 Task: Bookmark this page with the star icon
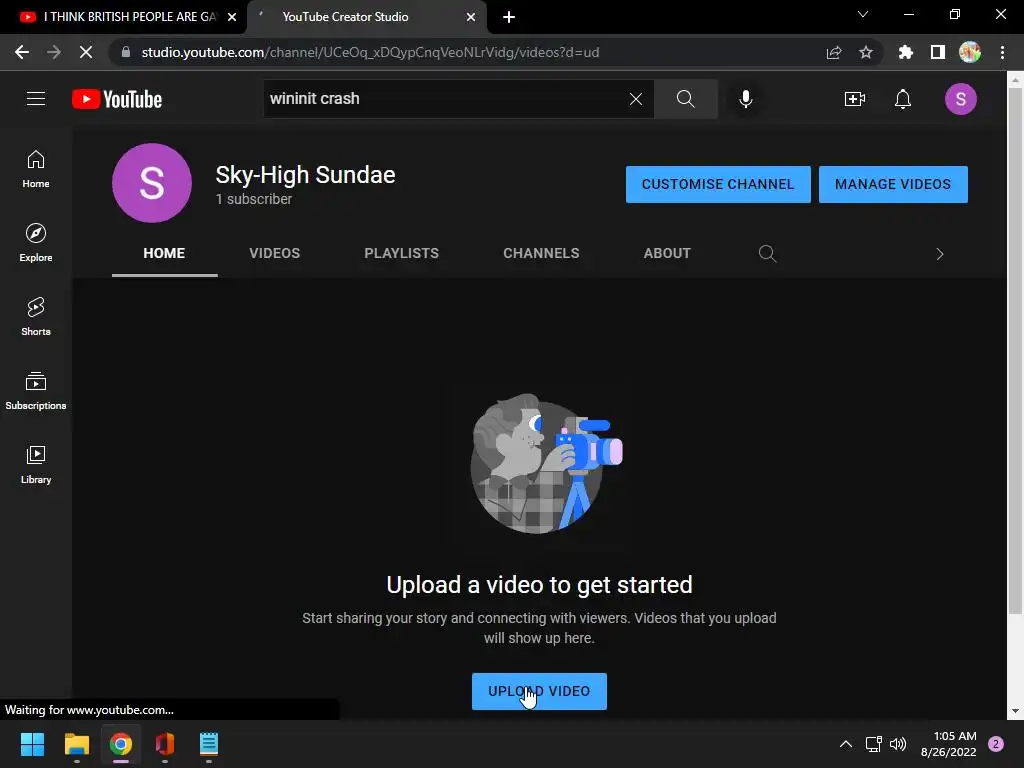(865, 52)
